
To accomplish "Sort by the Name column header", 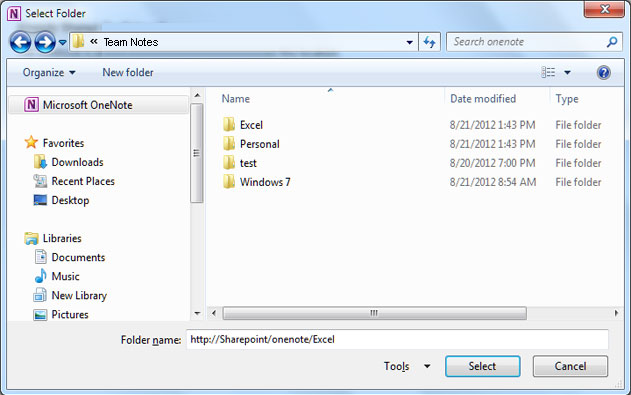I will pos(236,99).
